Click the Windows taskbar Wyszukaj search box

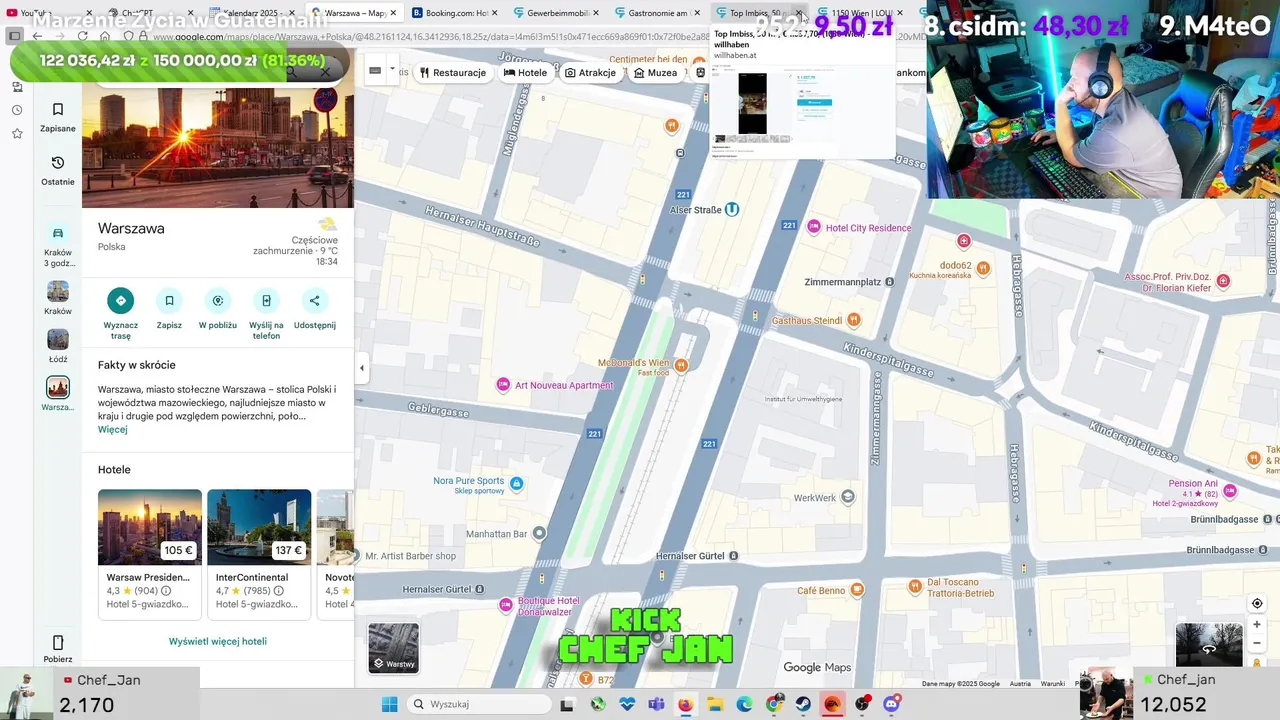(x=480, y=704)
